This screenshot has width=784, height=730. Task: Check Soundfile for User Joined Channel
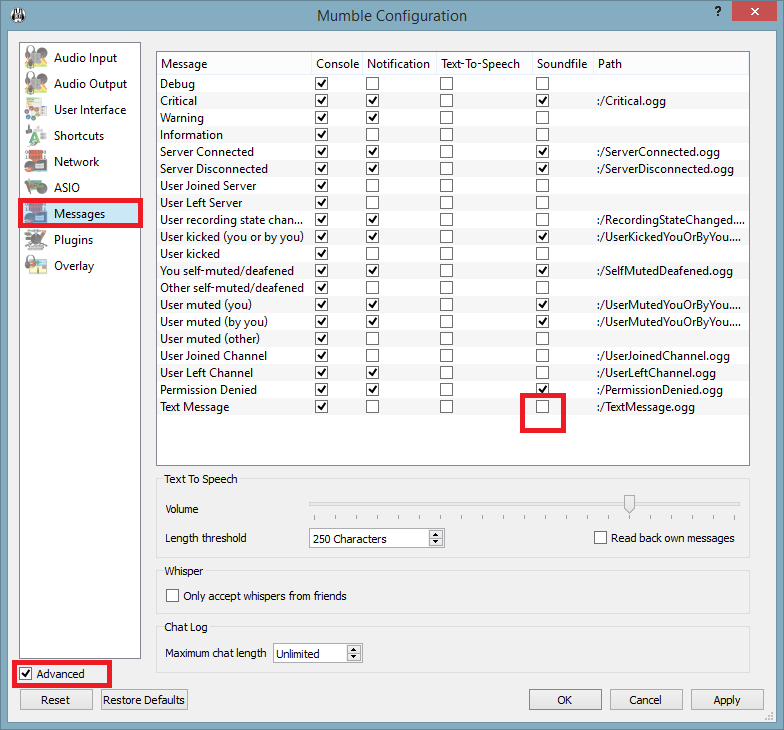point(542,356)
